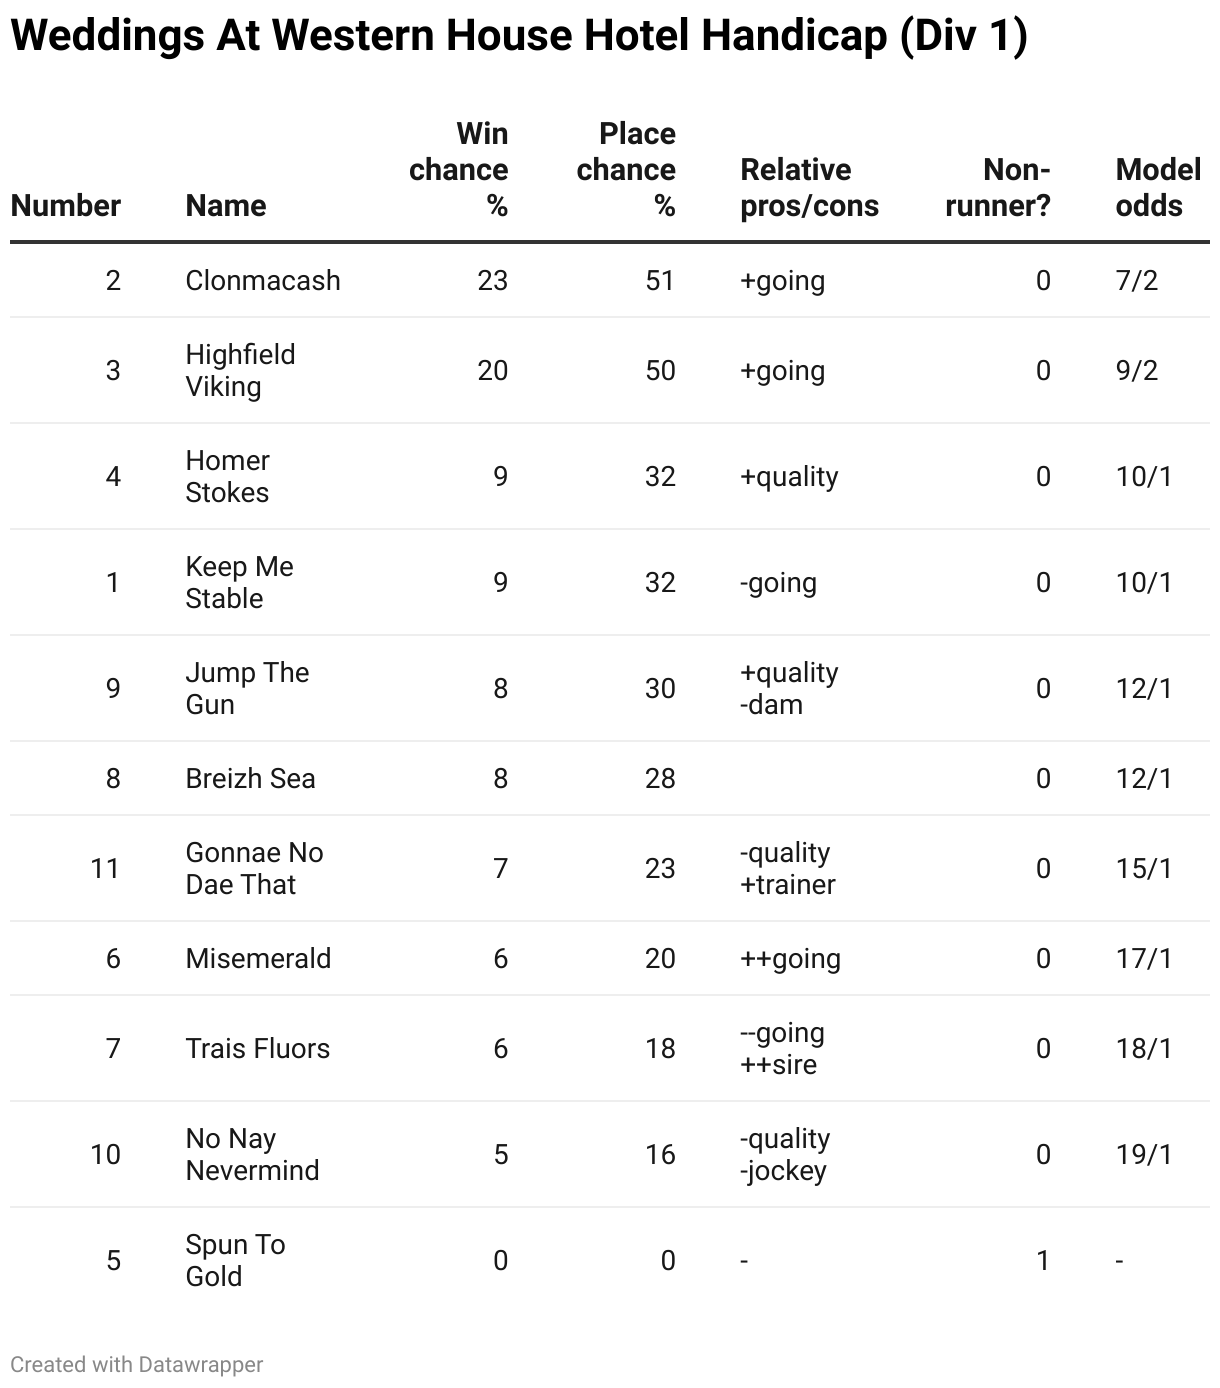This screenshot has width=1220, height=1388.
Task: Click Trais Fluors in the table
Action: pyautogui.click(x=257, y=1048)
